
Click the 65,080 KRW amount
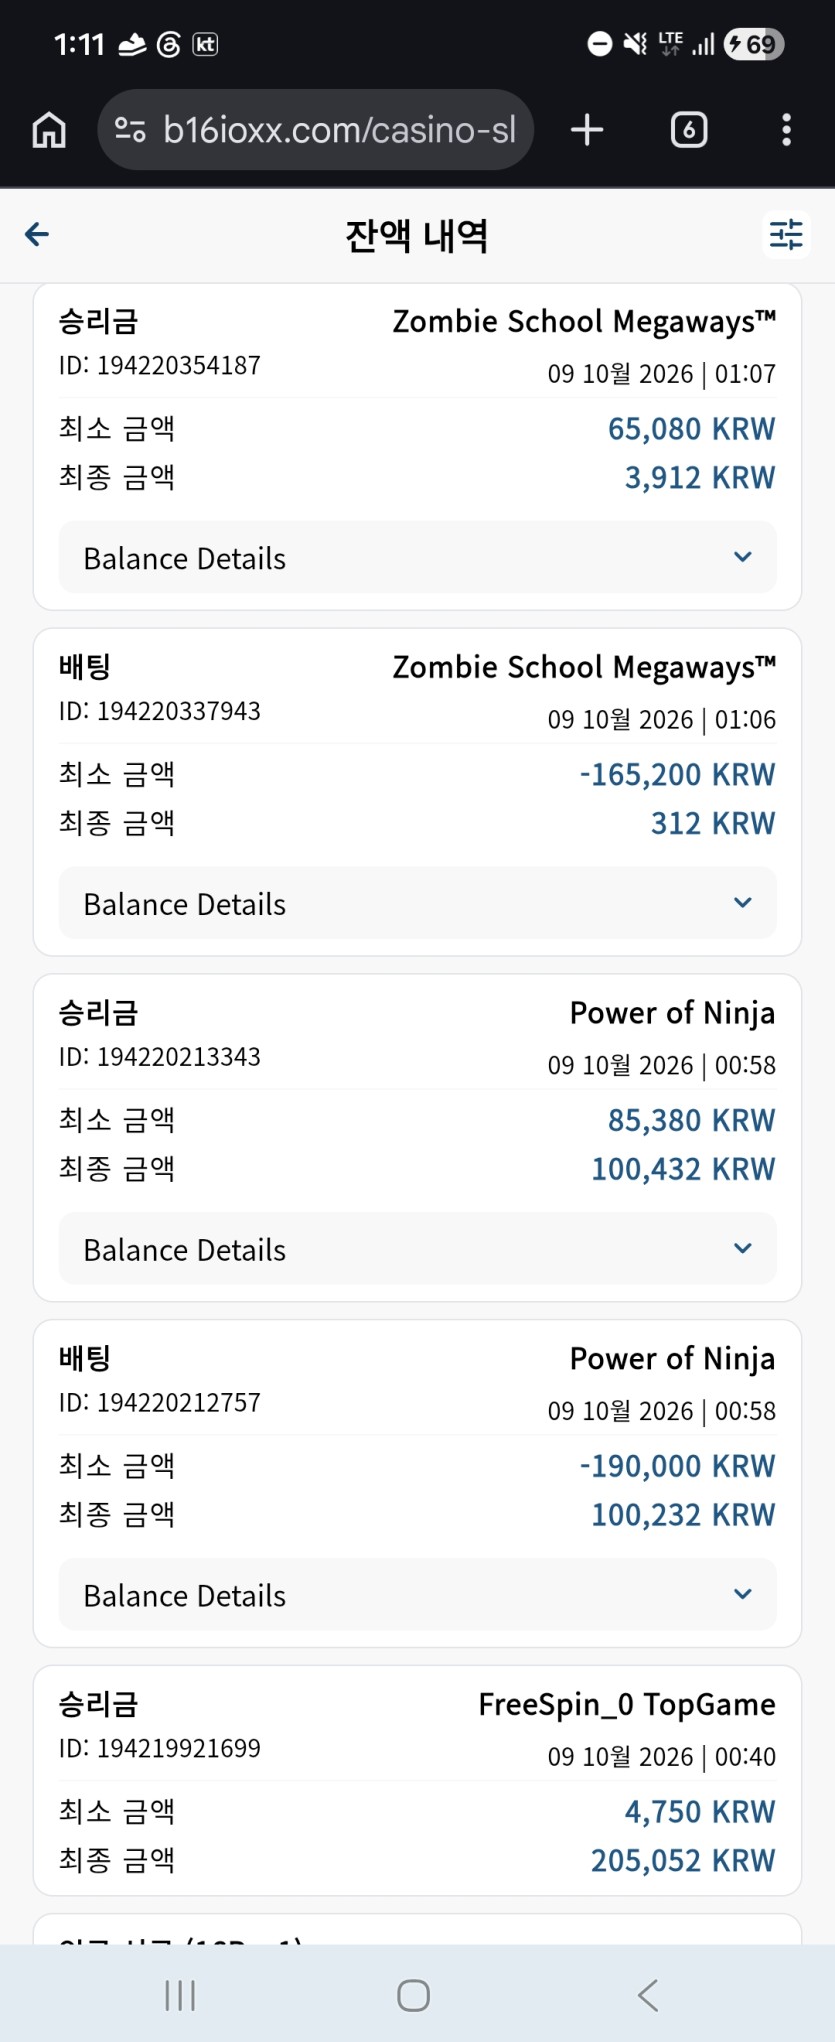click(691, 429)
